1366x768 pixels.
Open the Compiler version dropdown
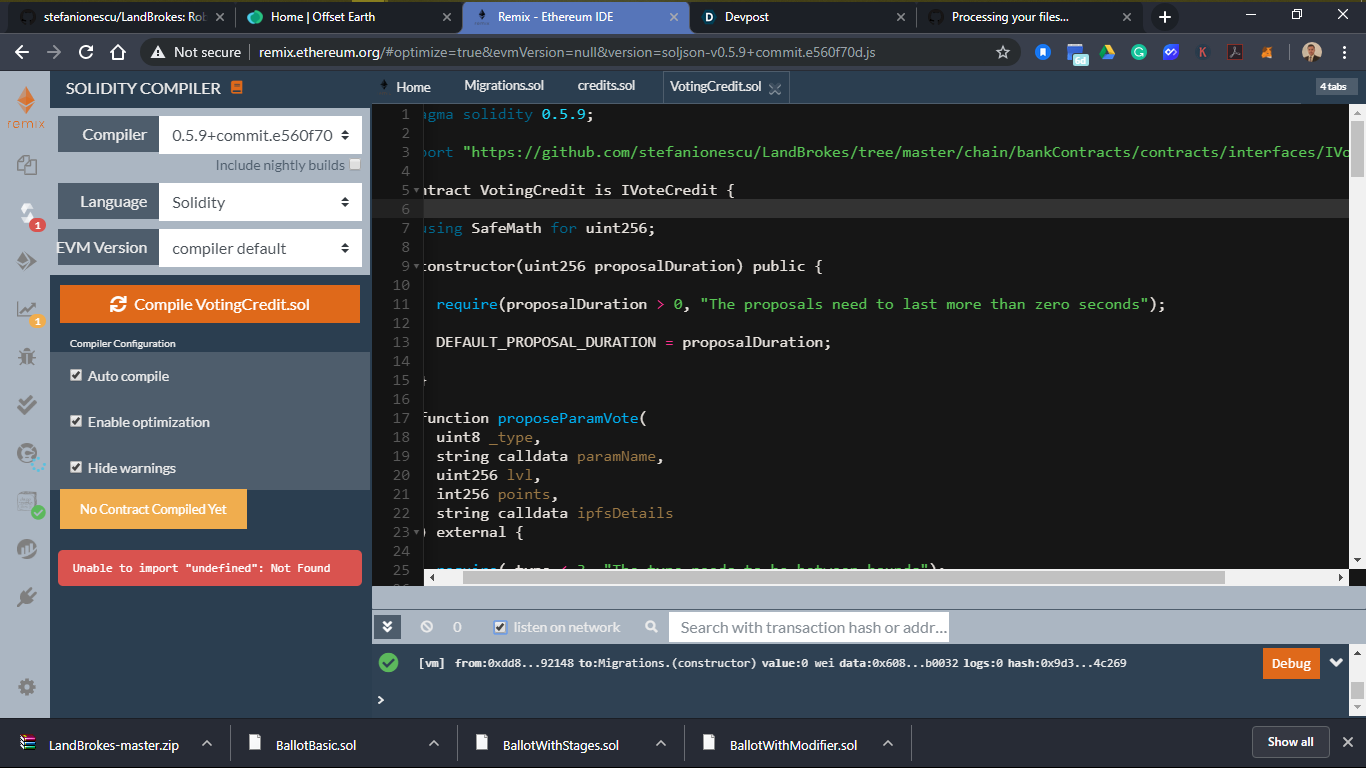tap(260, 135)
